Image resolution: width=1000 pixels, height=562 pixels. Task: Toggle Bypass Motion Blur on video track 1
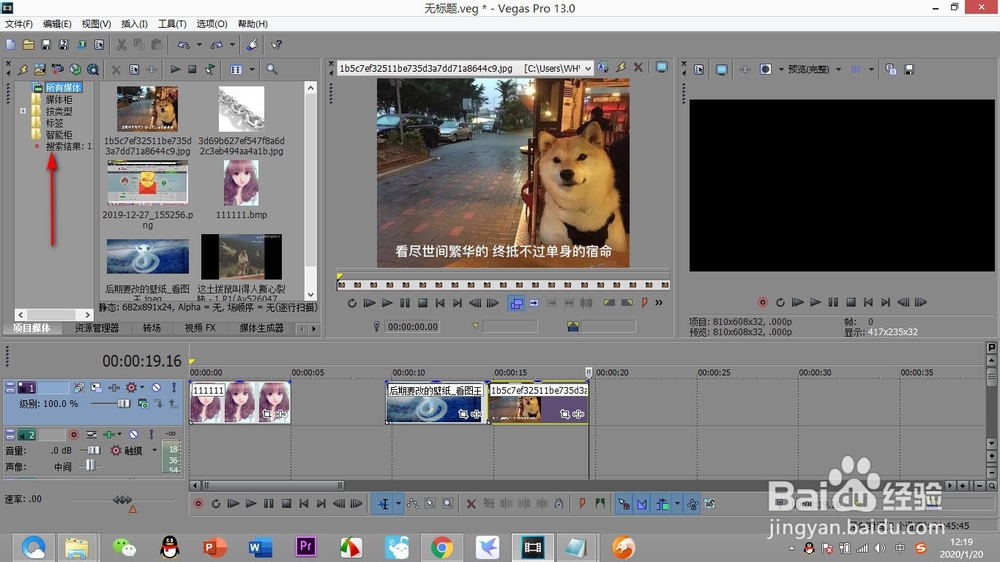click(78, 387)
